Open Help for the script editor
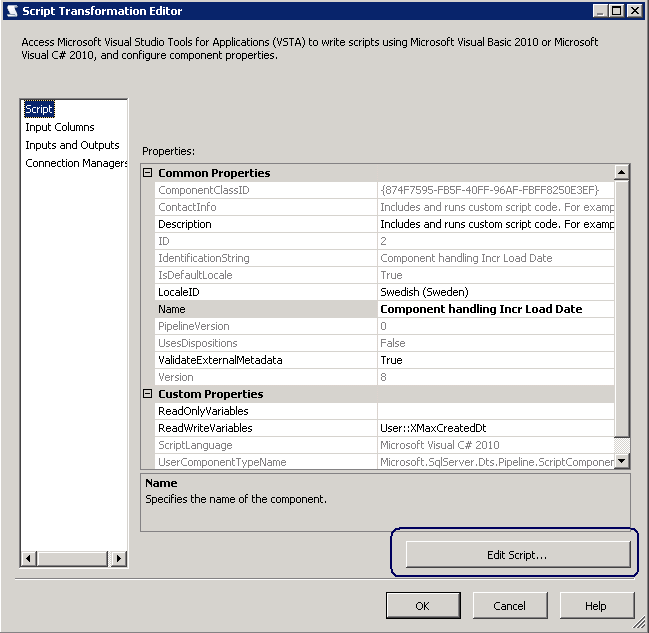The image size is (649, 633). click(x=596, y=605)
